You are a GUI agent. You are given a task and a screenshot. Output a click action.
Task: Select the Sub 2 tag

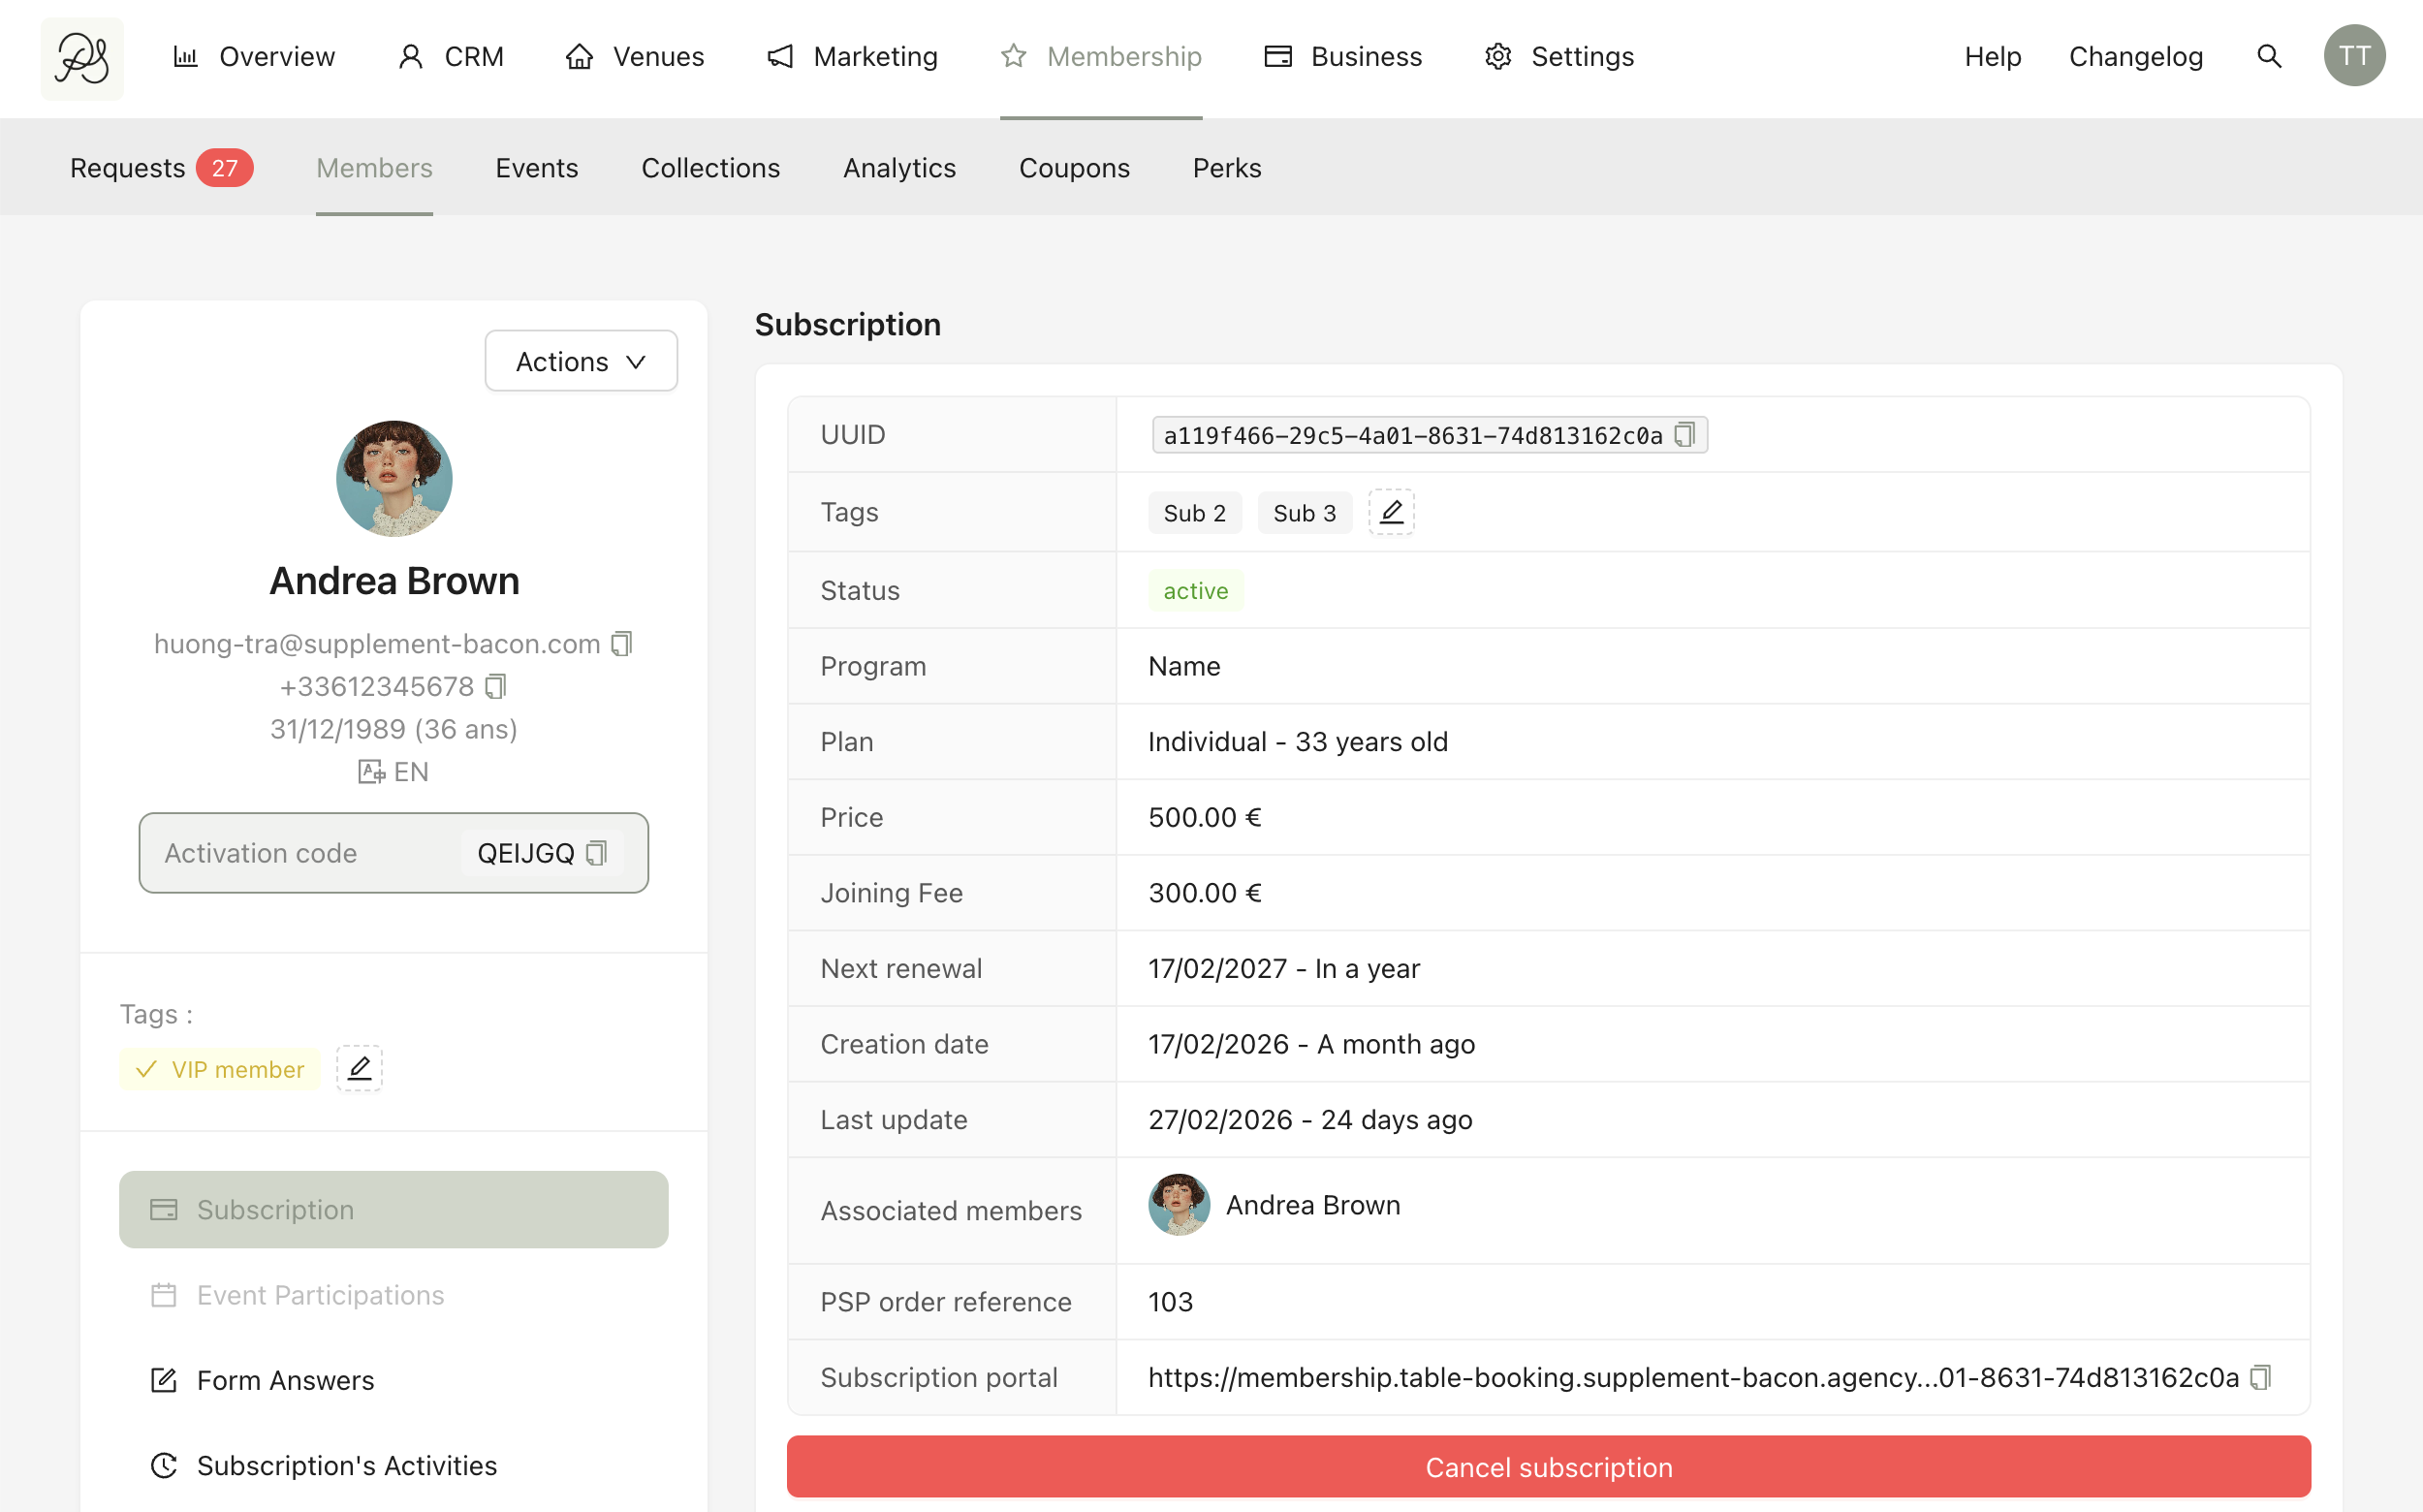[1194, 513]
